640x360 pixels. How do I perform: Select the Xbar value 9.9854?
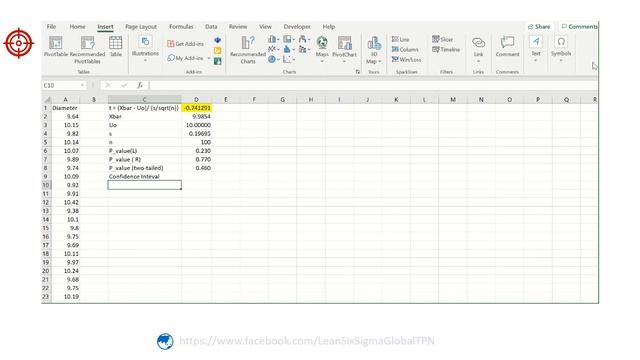tap(196, 117)
